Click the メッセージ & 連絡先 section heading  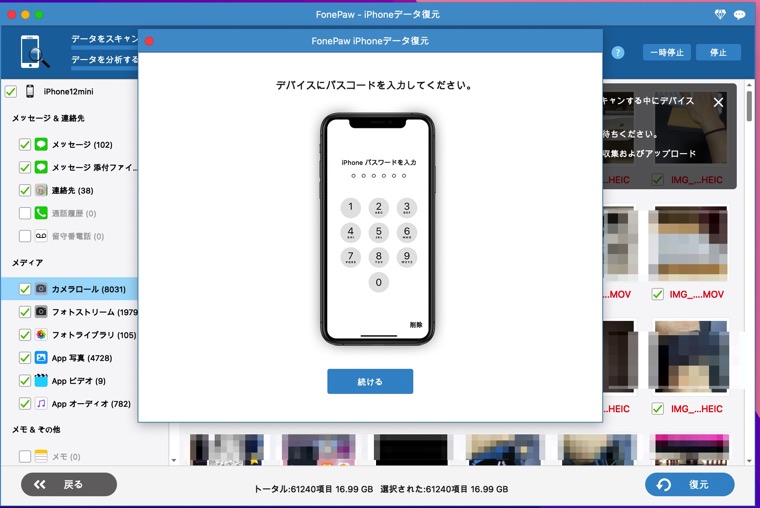click(x=48, y=118)
